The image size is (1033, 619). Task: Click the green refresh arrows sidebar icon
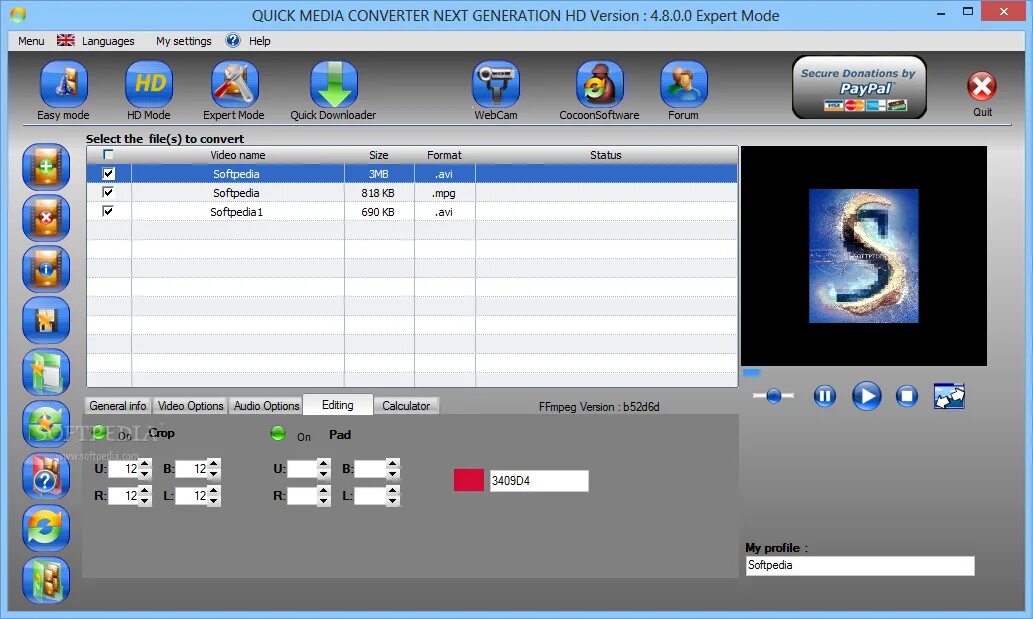46,527
